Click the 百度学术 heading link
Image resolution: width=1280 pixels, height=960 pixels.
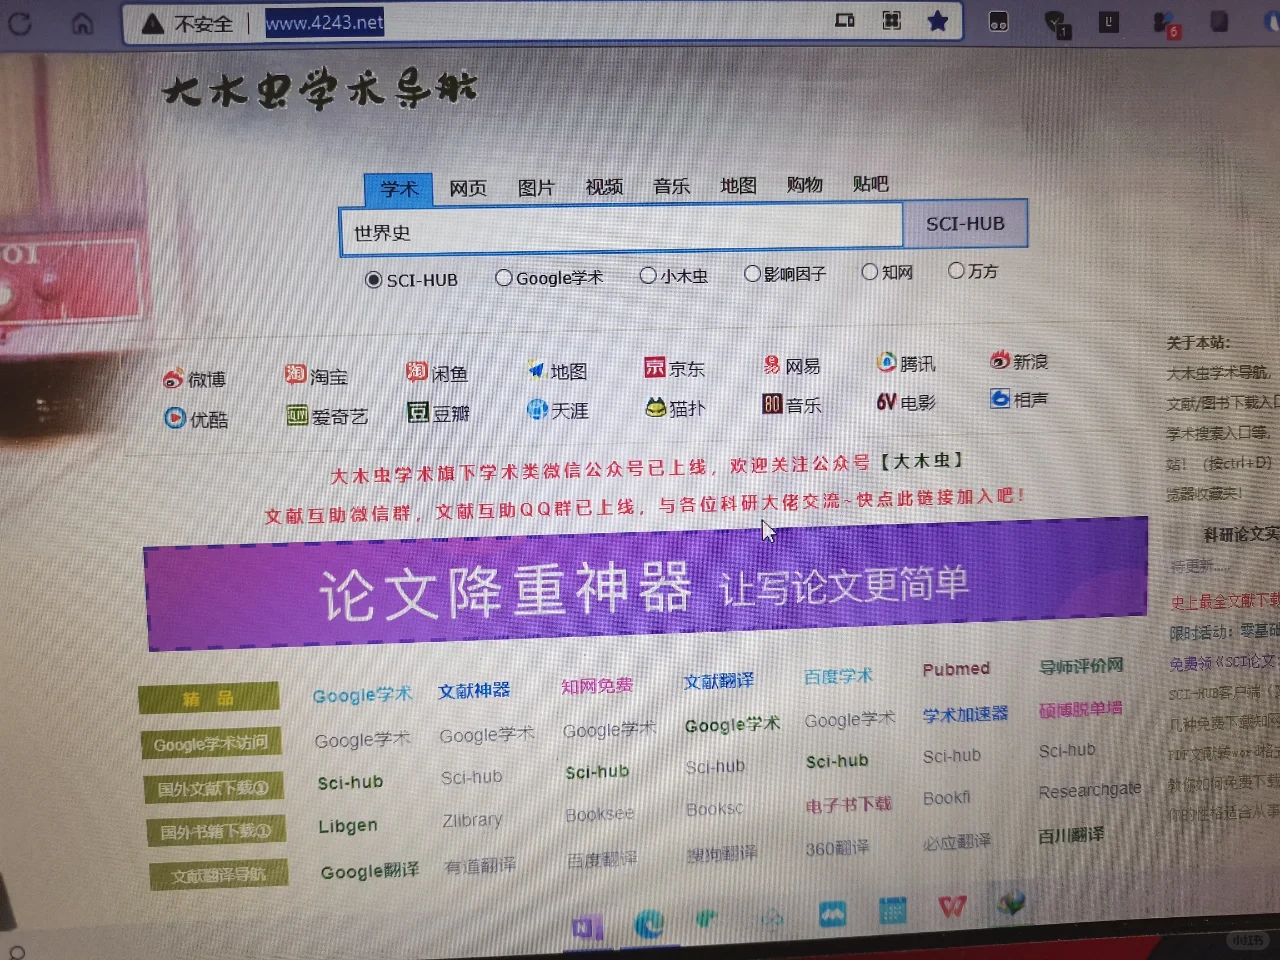click(x=838, y=677)
